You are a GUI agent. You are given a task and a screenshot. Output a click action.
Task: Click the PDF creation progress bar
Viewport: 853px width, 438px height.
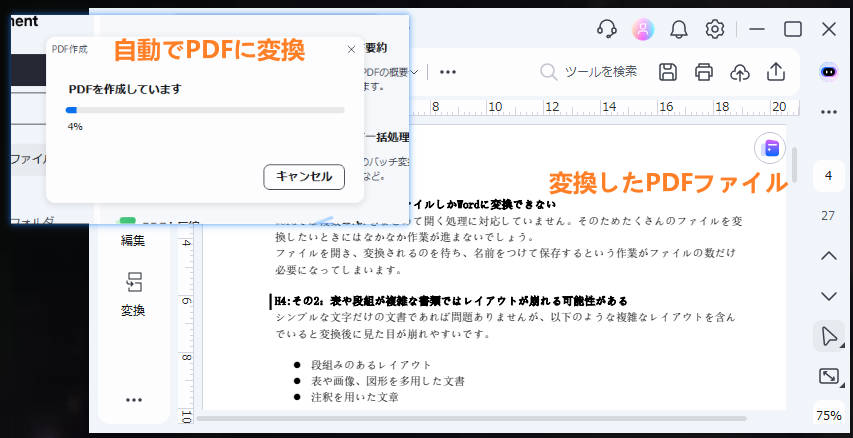point(205,110)
